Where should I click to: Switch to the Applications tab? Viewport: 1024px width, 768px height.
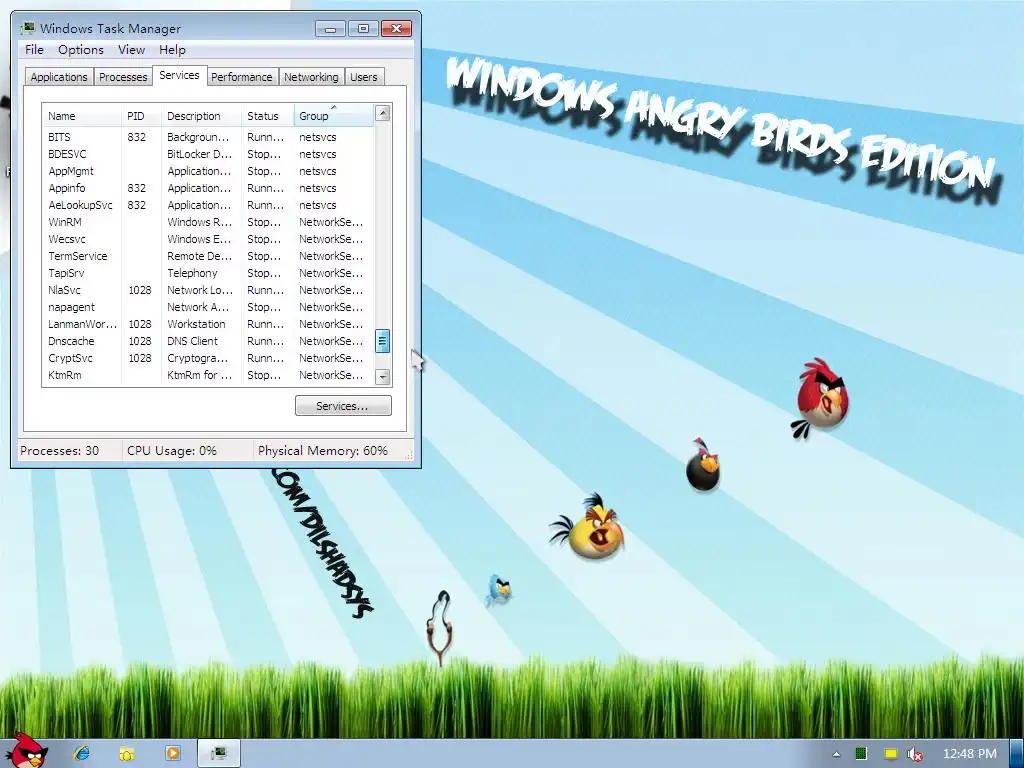tap(59, 76)
